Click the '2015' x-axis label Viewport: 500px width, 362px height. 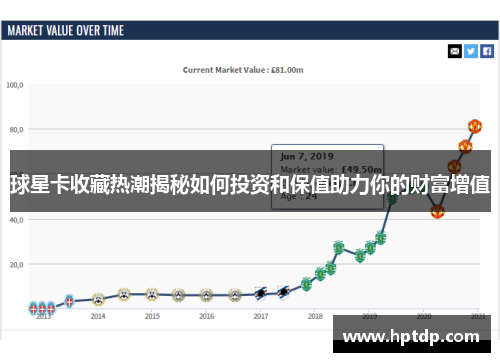click(x=152, y=316)
